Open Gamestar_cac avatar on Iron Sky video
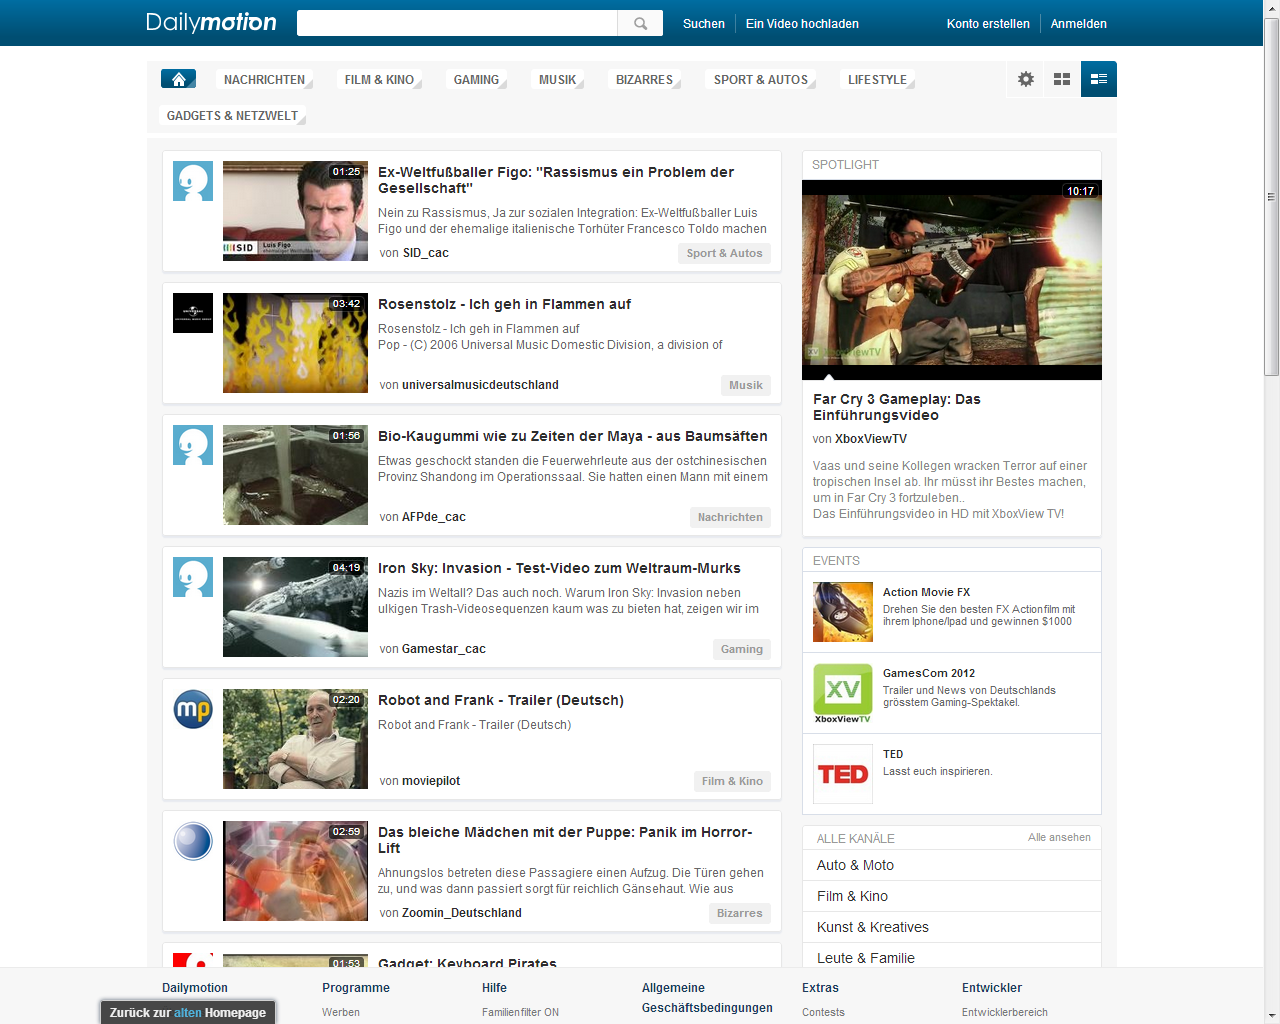Viewport: 1280px width, 1024px height. [193, 577]
